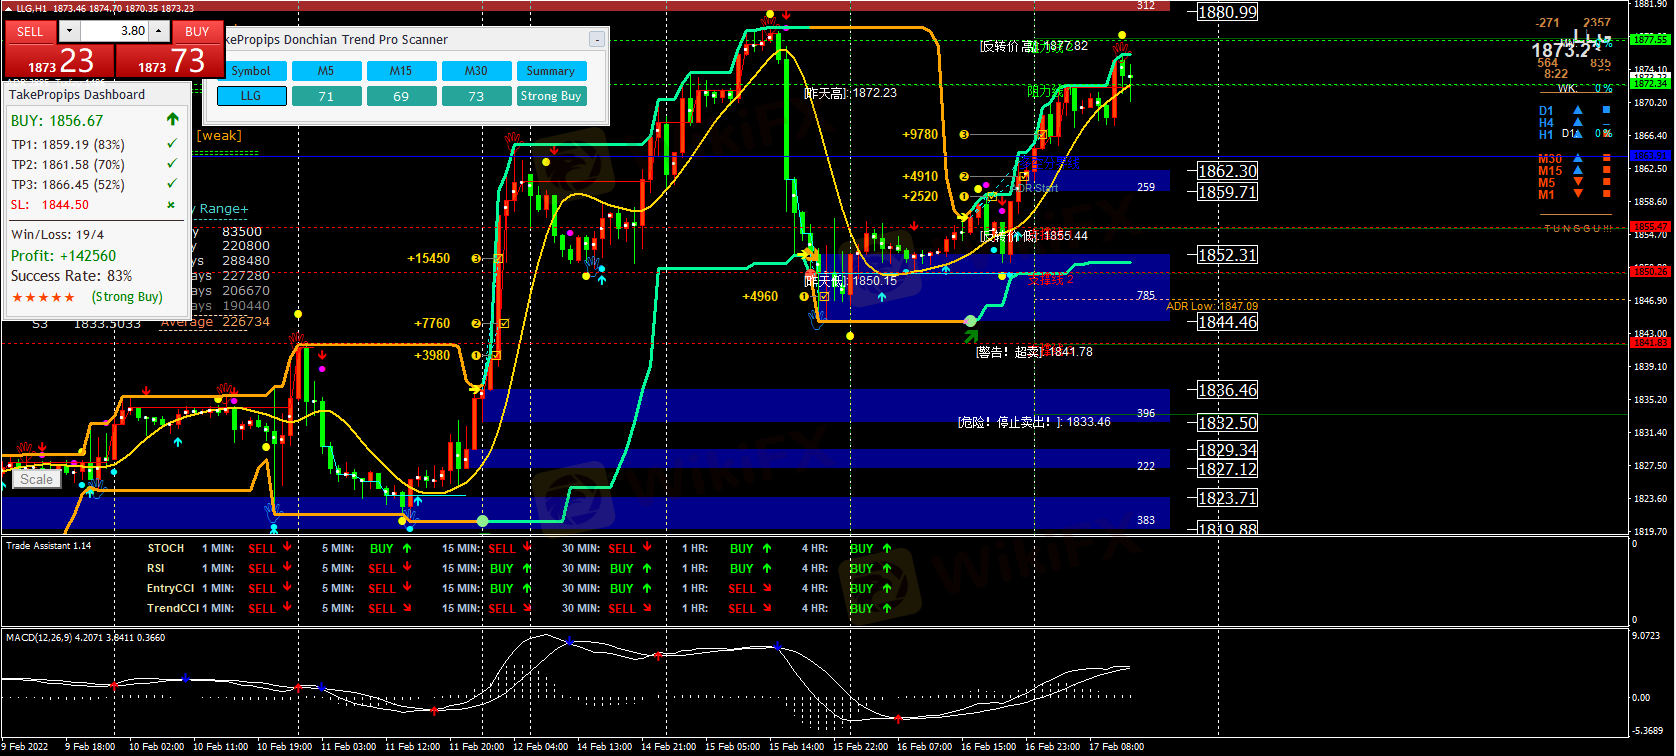Click the green up arrow beside BUY: 1856.67
This screenshot has height=756, width=1676.
172,120
